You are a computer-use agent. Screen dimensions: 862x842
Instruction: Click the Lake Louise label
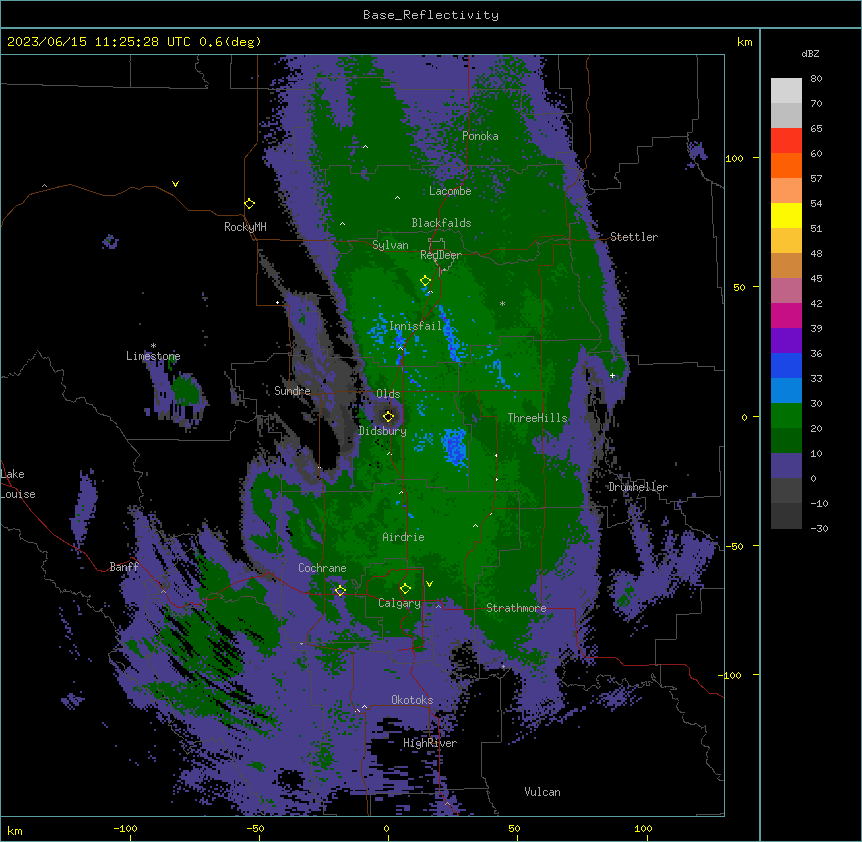[18, 484]
